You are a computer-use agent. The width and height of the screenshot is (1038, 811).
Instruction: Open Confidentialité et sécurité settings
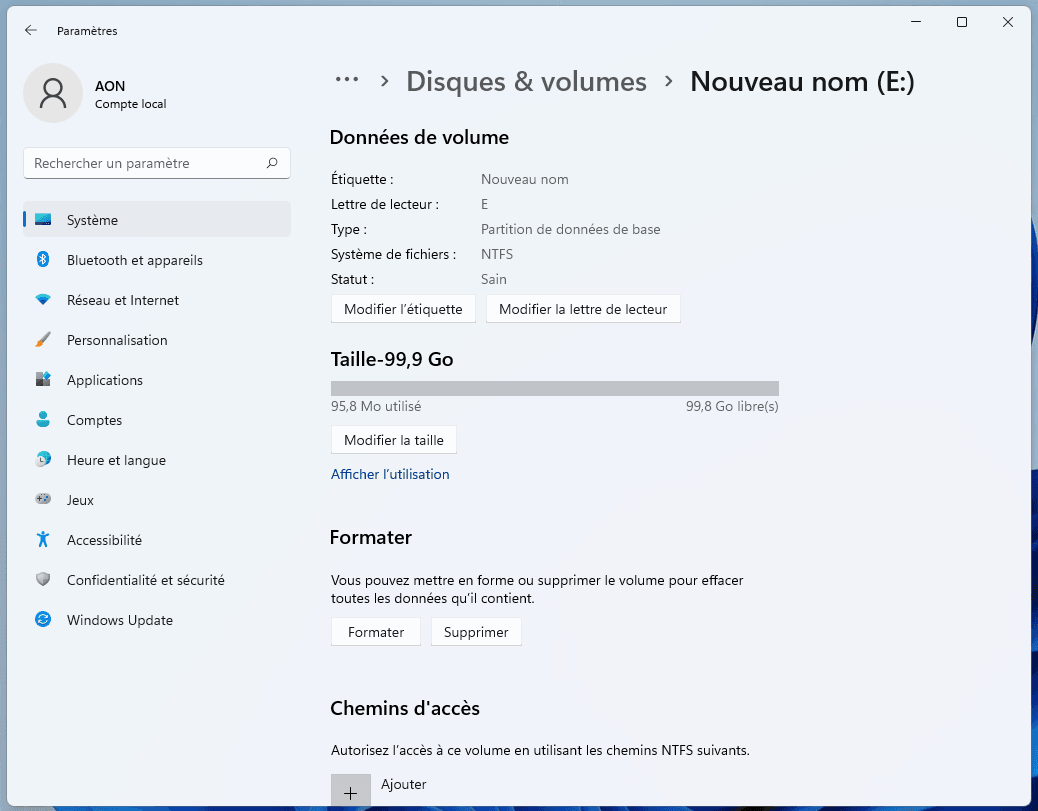[x=157, y=579]
